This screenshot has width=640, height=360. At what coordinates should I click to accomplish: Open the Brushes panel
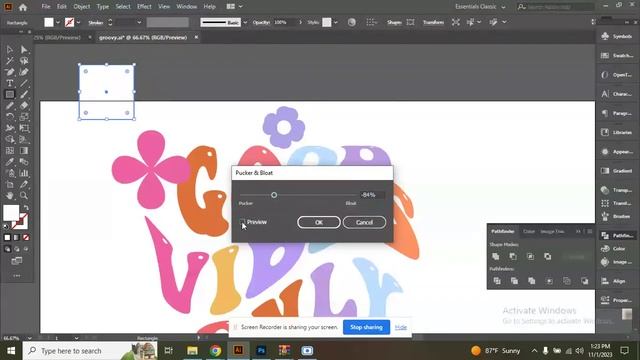point(617,216)
